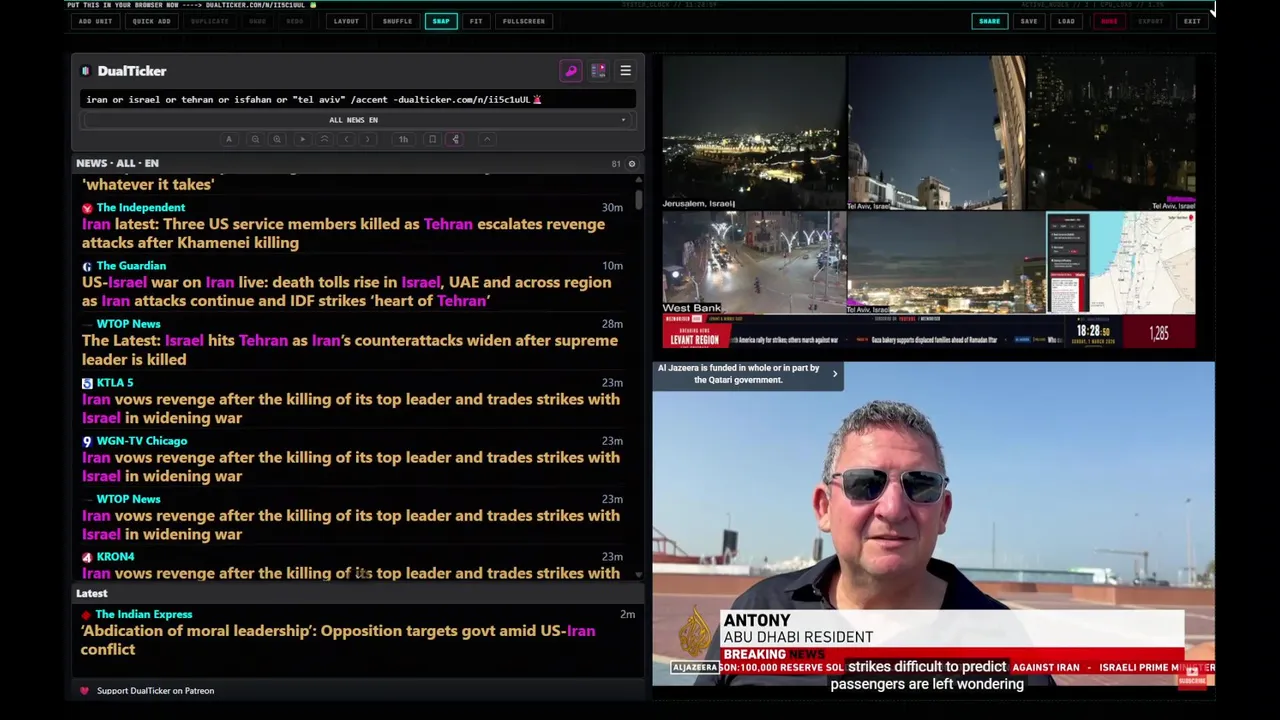Click the FIT toolbar item

pyautogui.click(x=476, y=21)
